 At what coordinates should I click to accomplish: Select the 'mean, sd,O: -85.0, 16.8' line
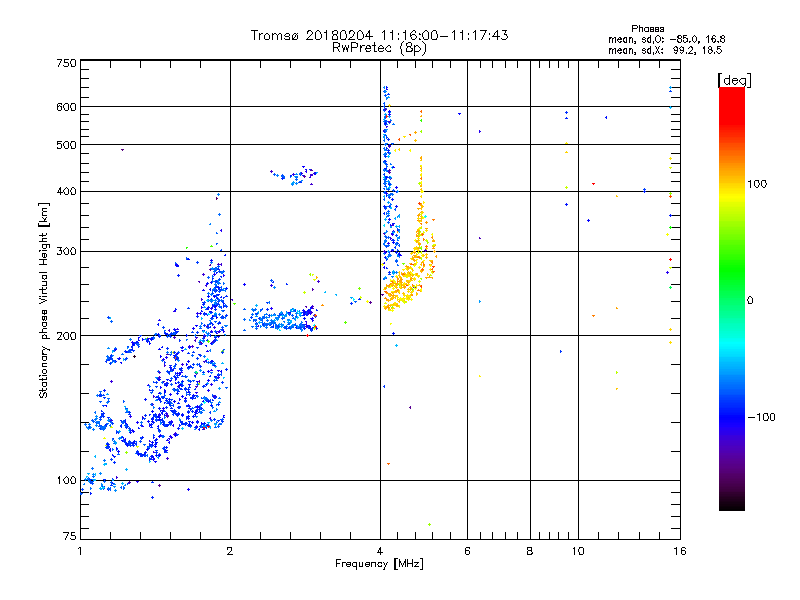tap(666, 39)
